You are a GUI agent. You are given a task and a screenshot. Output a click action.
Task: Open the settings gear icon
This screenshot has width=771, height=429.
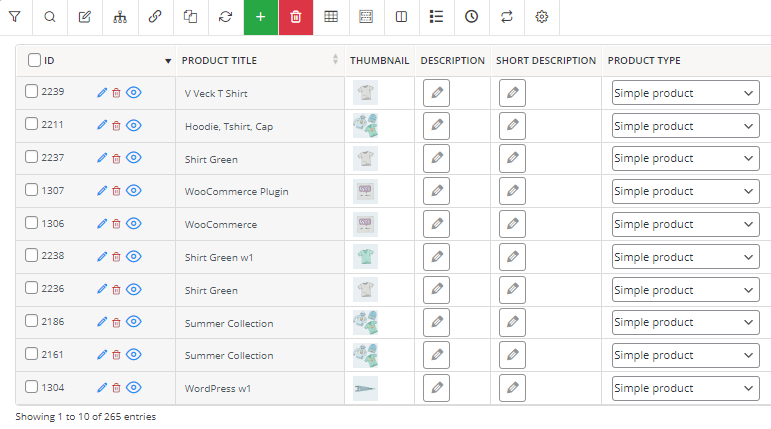[x=541, y=17]
